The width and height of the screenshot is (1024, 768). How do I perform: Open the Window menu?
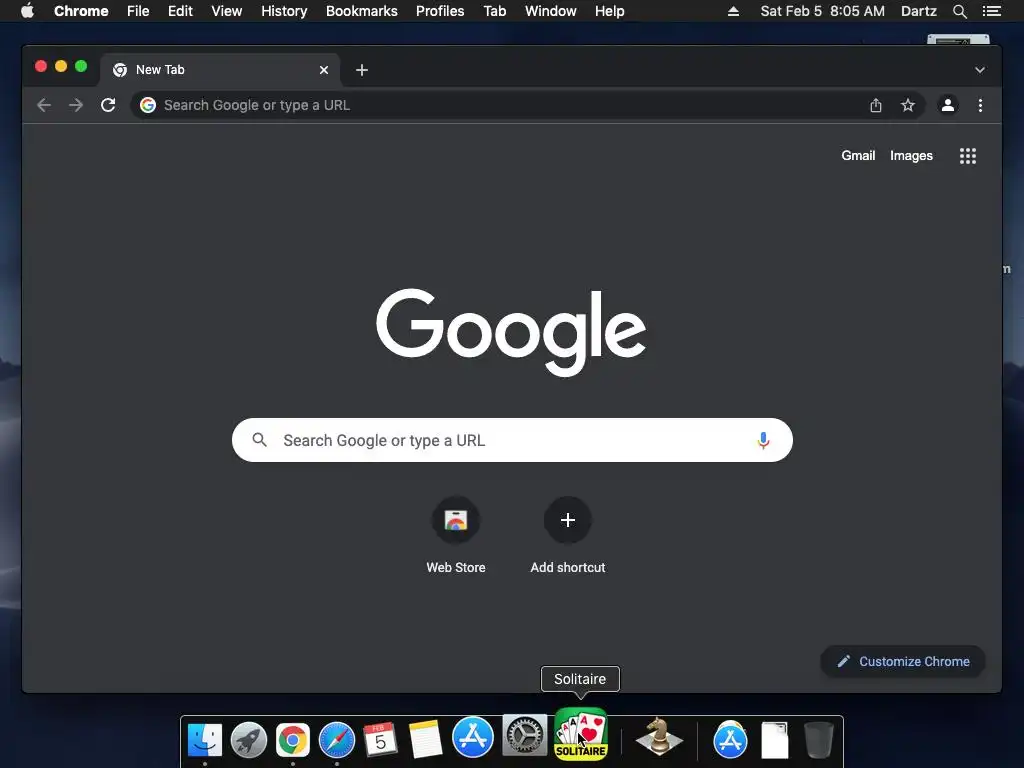(x=551, y=11)
